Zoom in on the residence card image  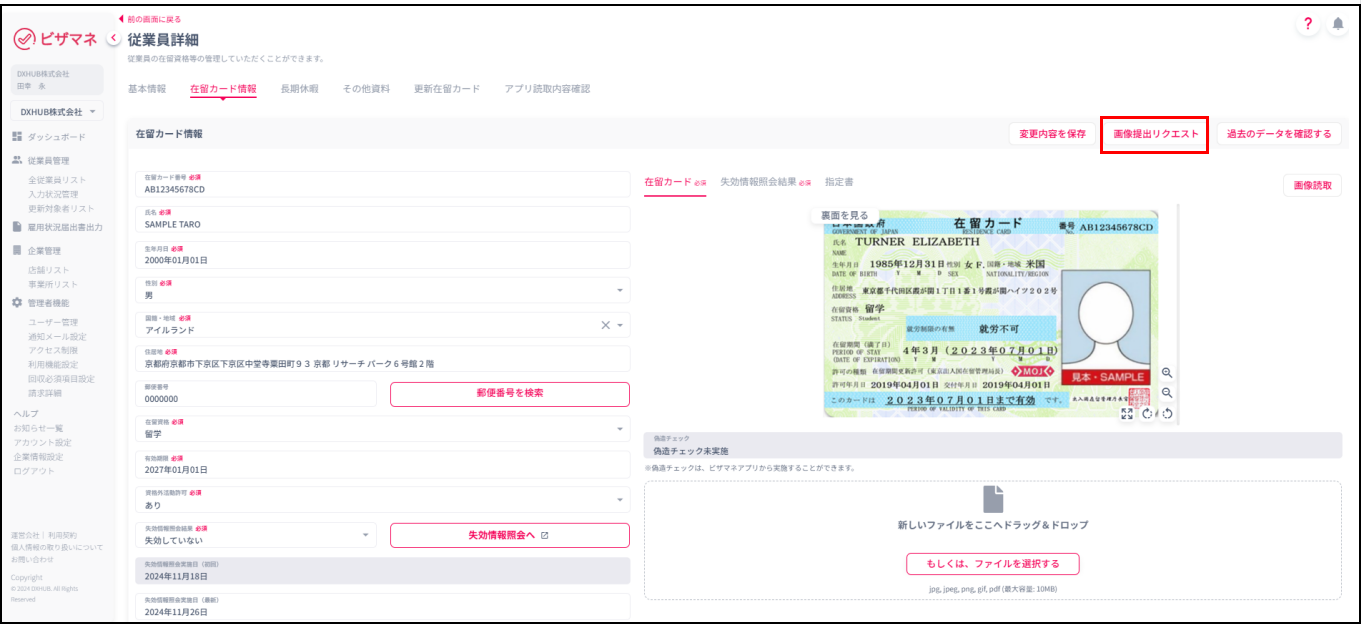click(x=1166, y=372)
